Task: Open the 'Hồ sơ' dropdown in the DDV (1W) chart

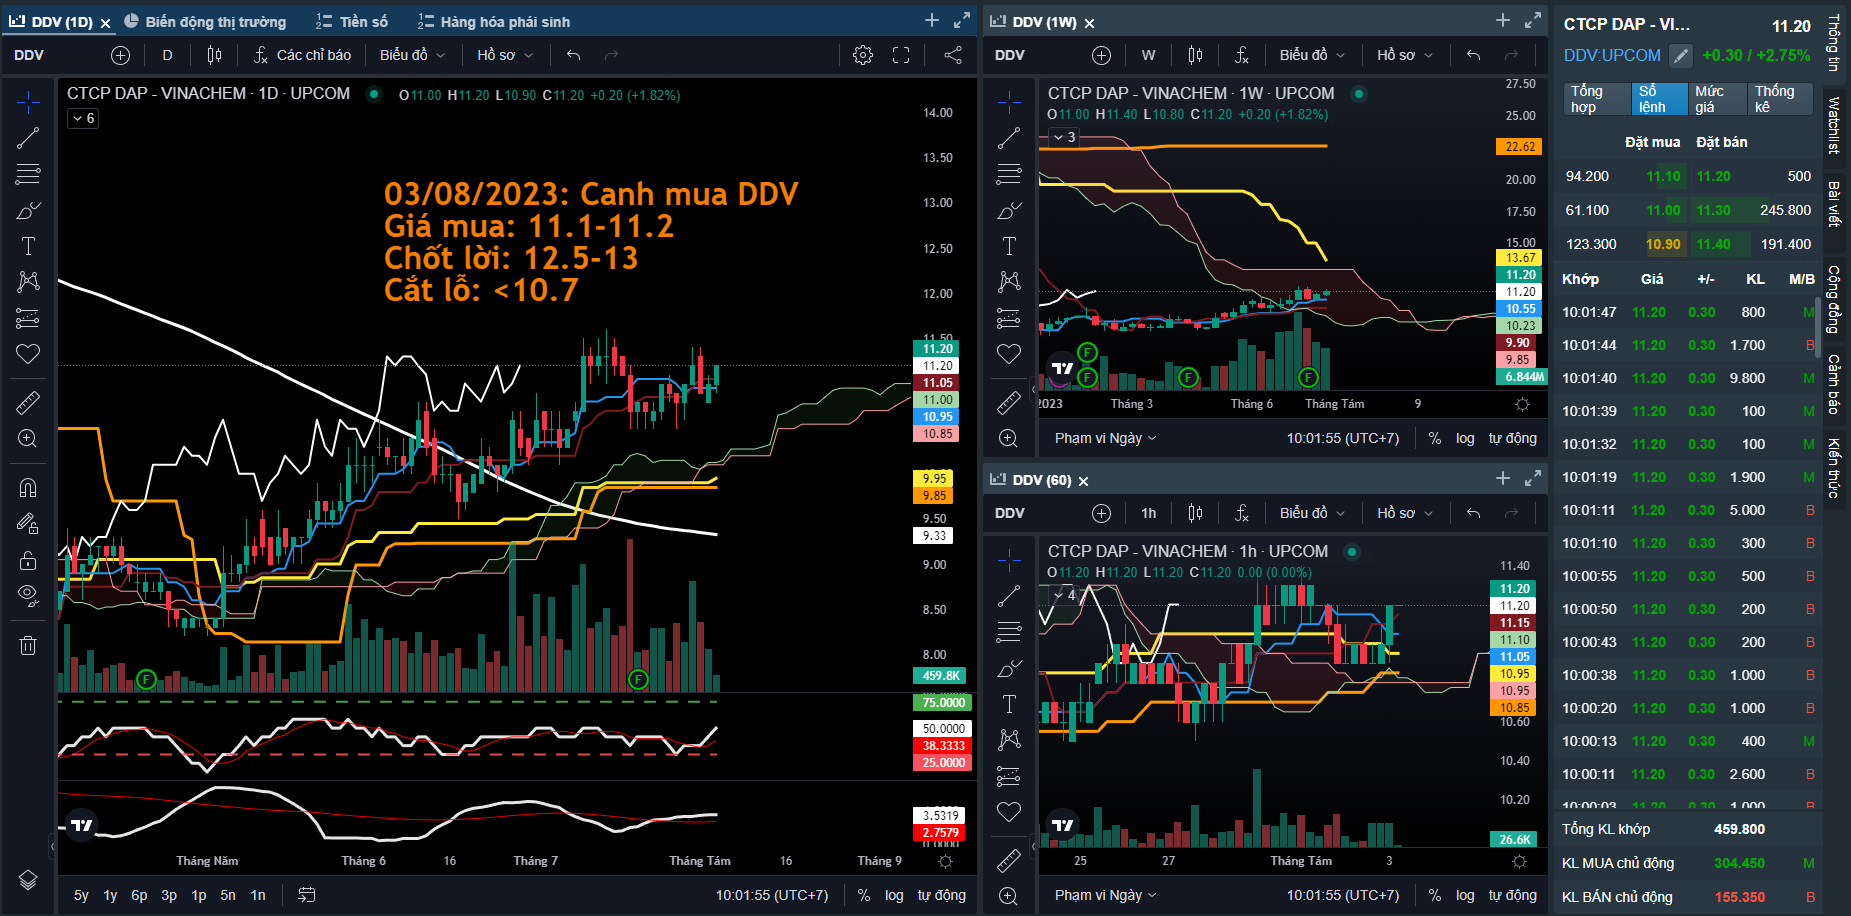Action: click(1405, 55)
